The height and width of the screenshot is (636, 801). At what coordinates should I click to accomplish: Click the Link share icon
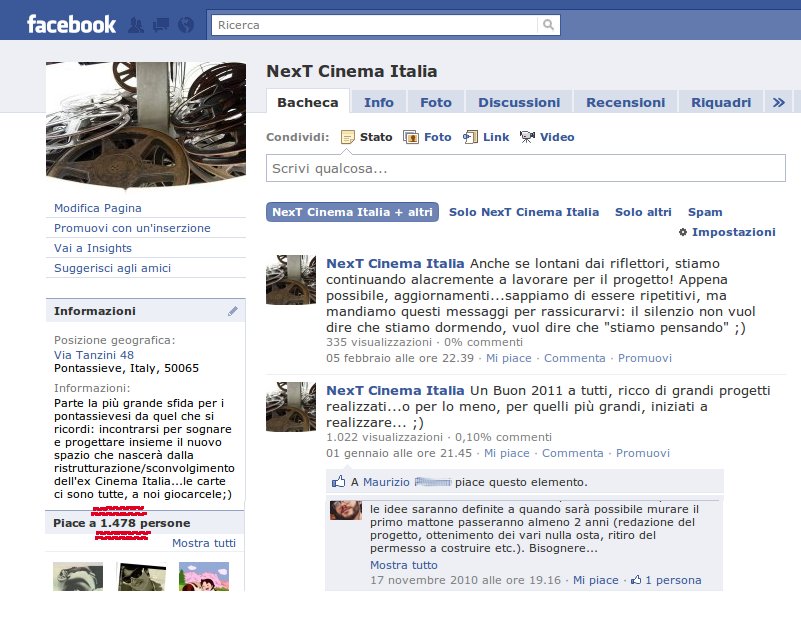[x=470, y=137]
